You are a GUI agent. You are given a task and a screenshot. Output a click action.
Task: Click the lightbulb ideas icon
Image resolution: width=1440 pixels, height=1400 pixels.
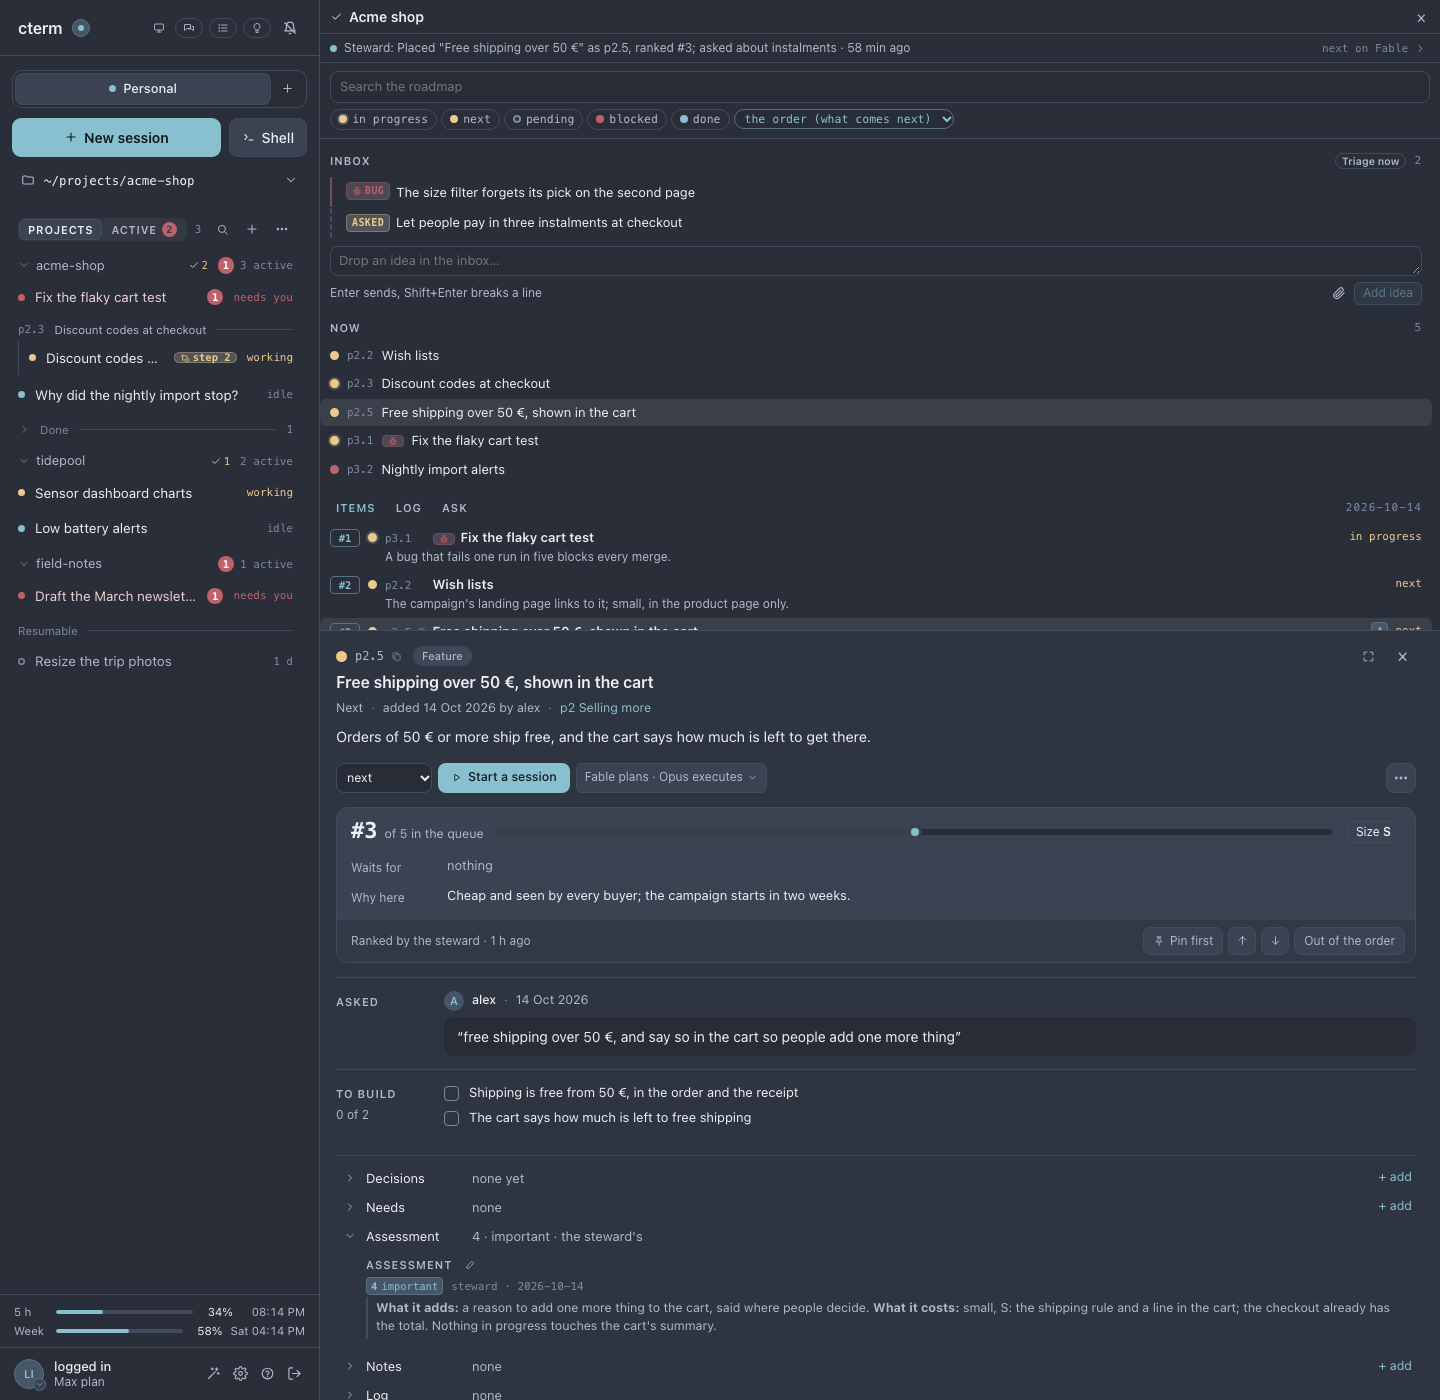[x=257, y=28]
